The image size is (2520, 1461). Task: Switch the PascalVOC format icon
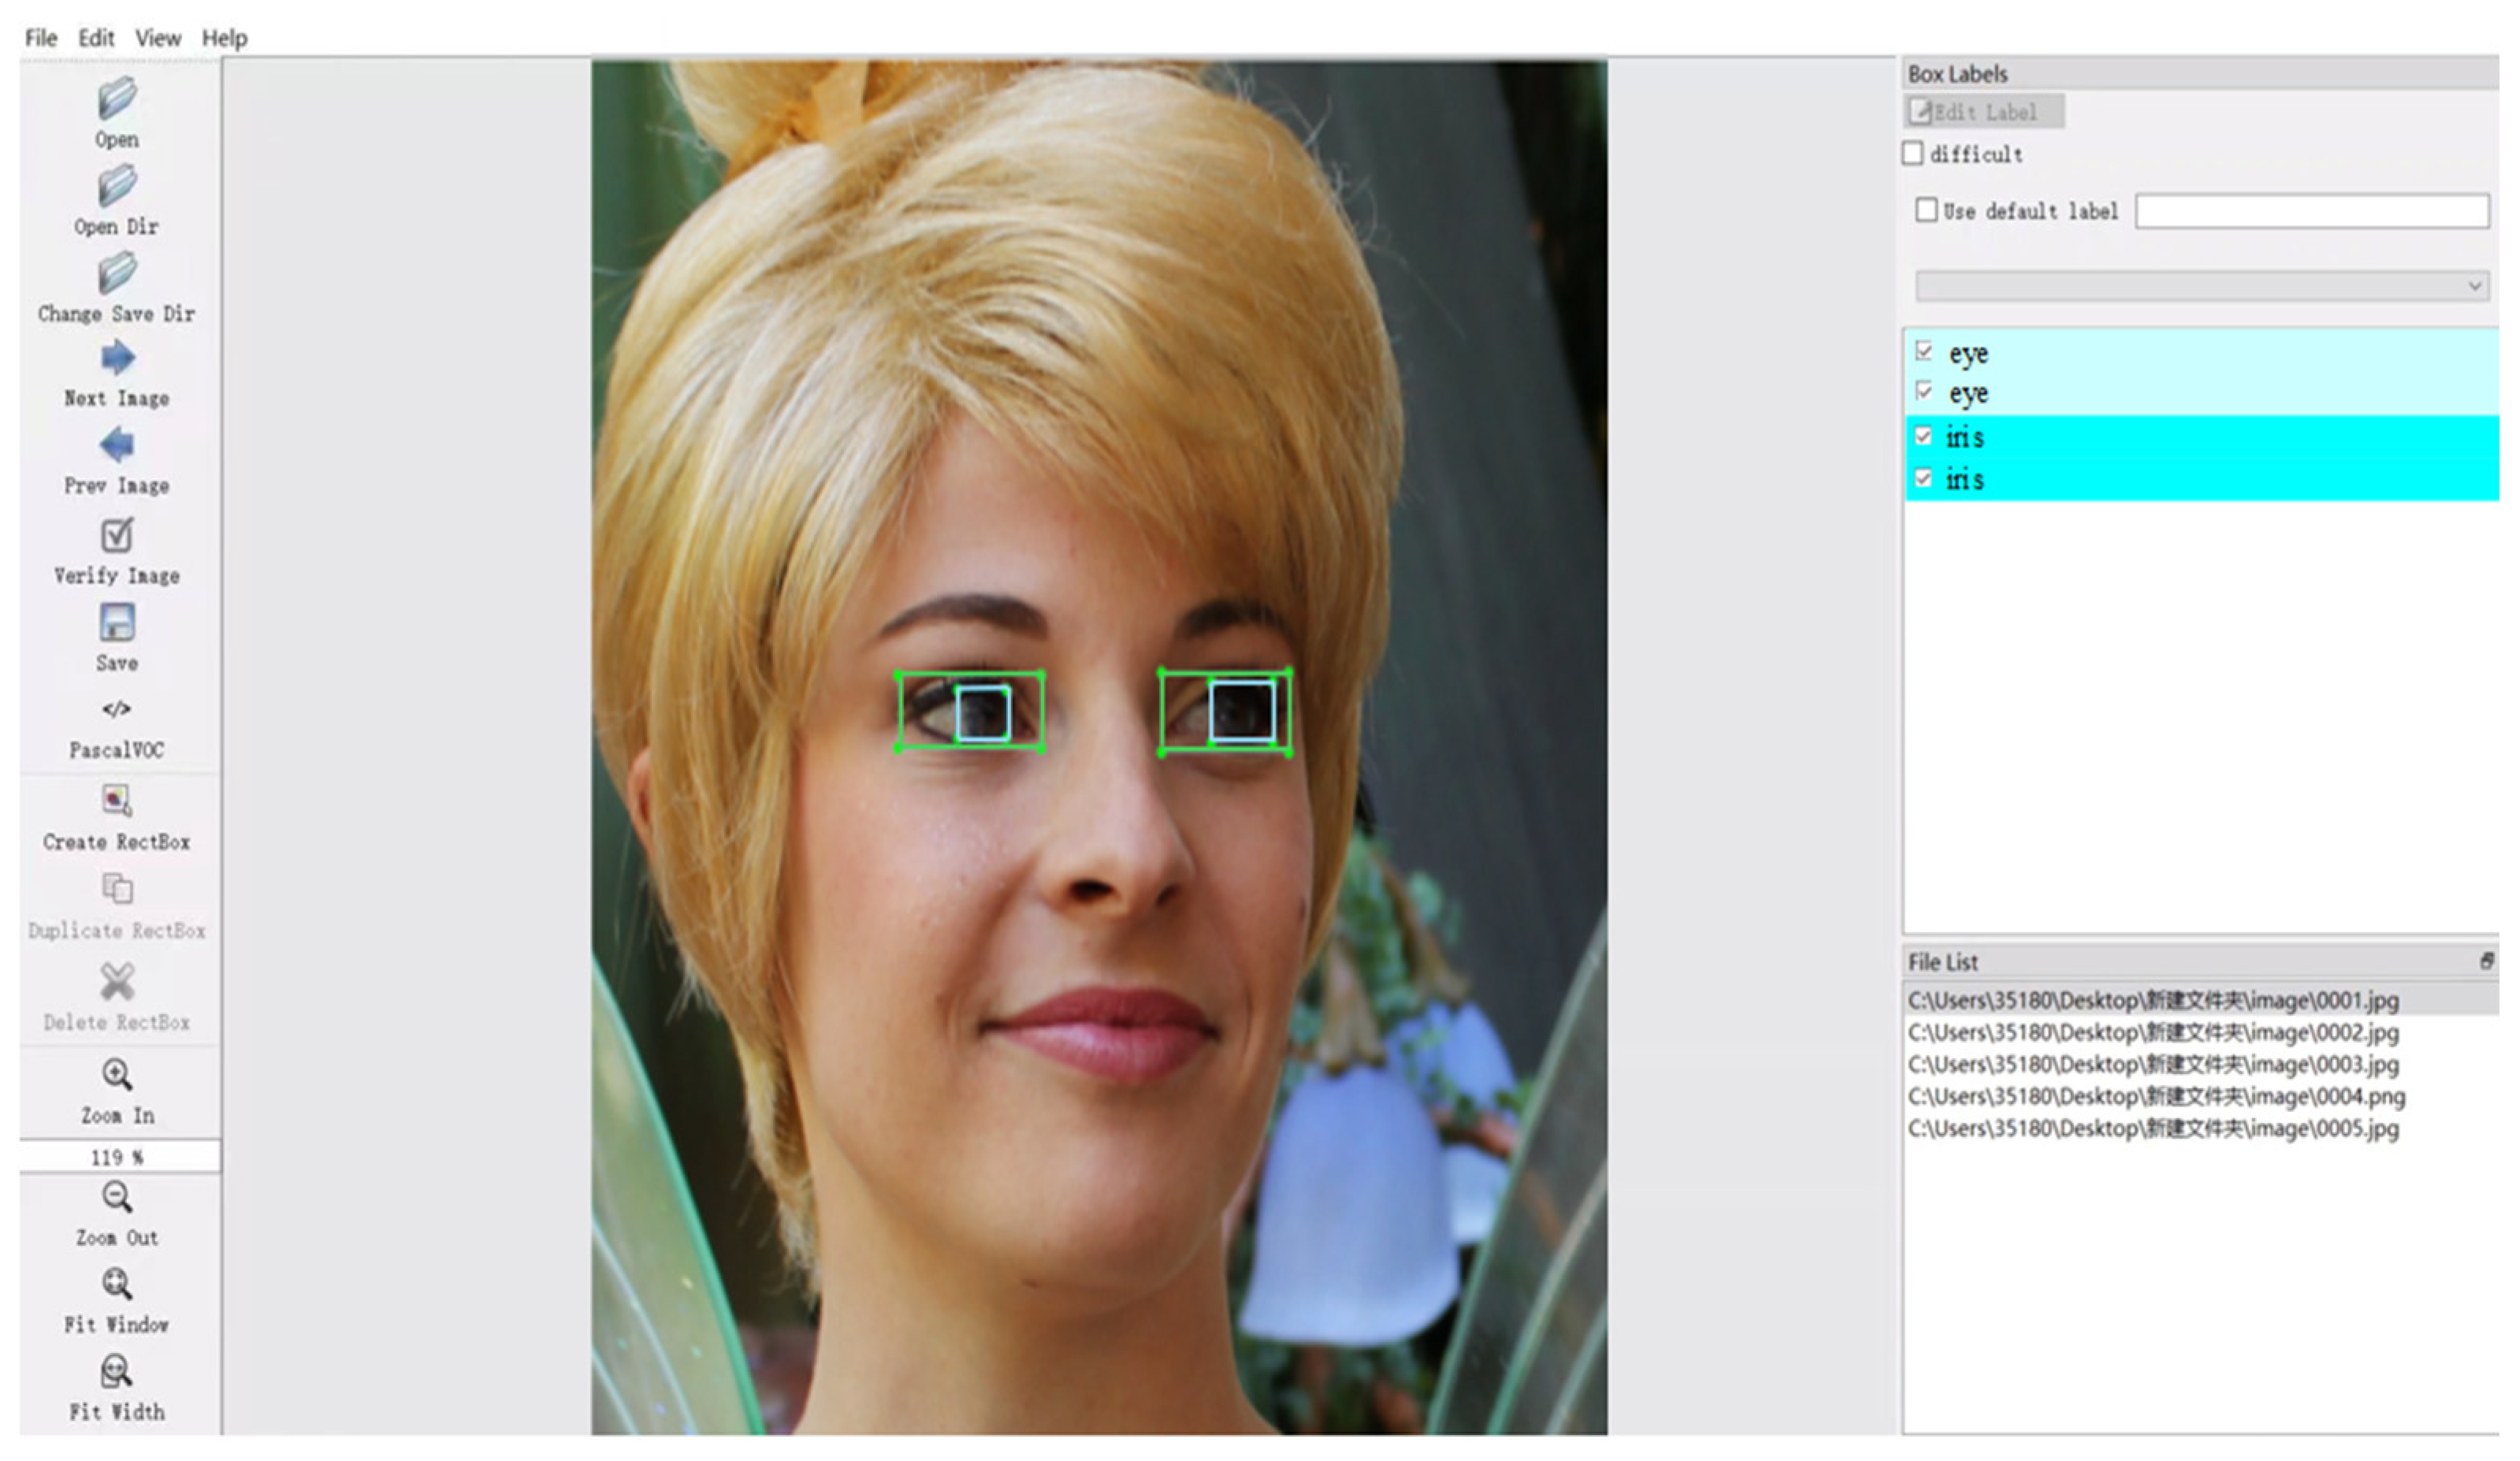pos(117,709)
